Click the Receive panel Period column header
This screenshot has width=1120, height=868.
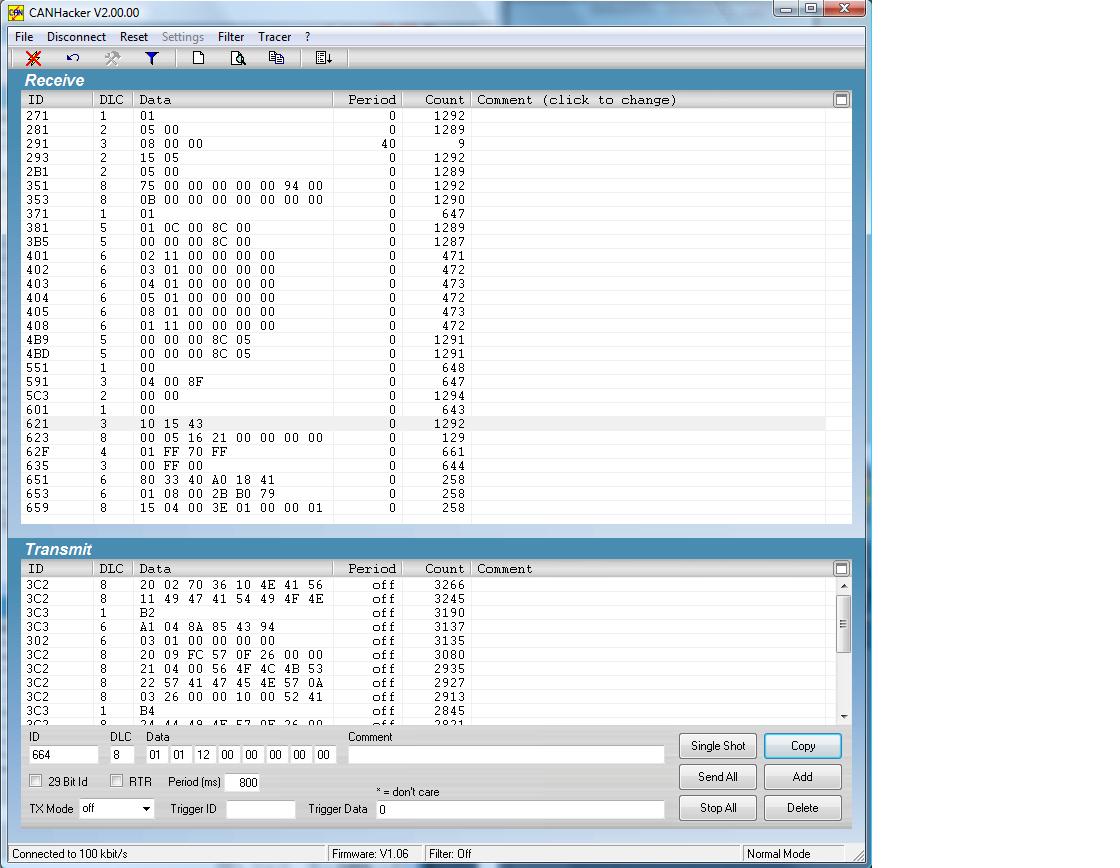[367, 100]
